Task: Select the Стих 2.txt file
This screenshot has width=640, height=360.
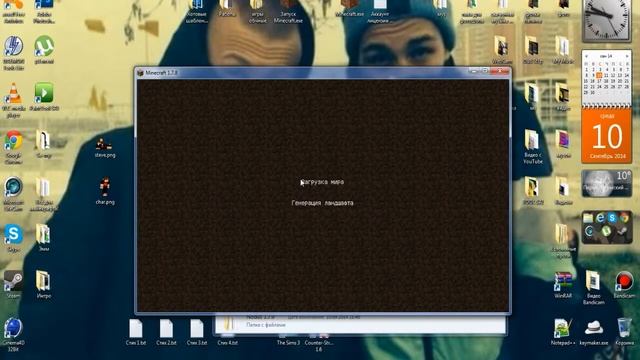Action: click(166, 332)
